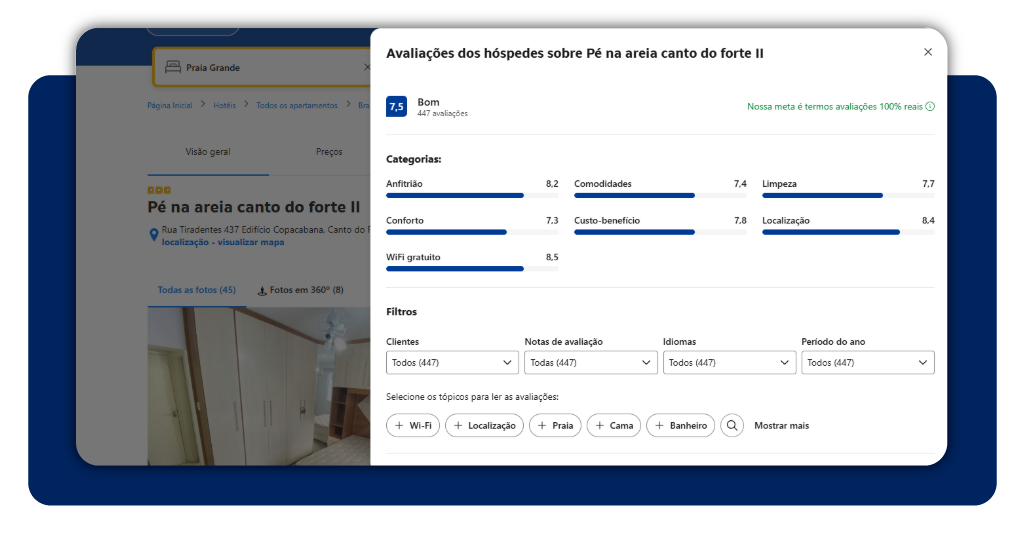
Task: Click the Limpeza 7,7 score
Action: pyautogui.click(x=928, y=184)
